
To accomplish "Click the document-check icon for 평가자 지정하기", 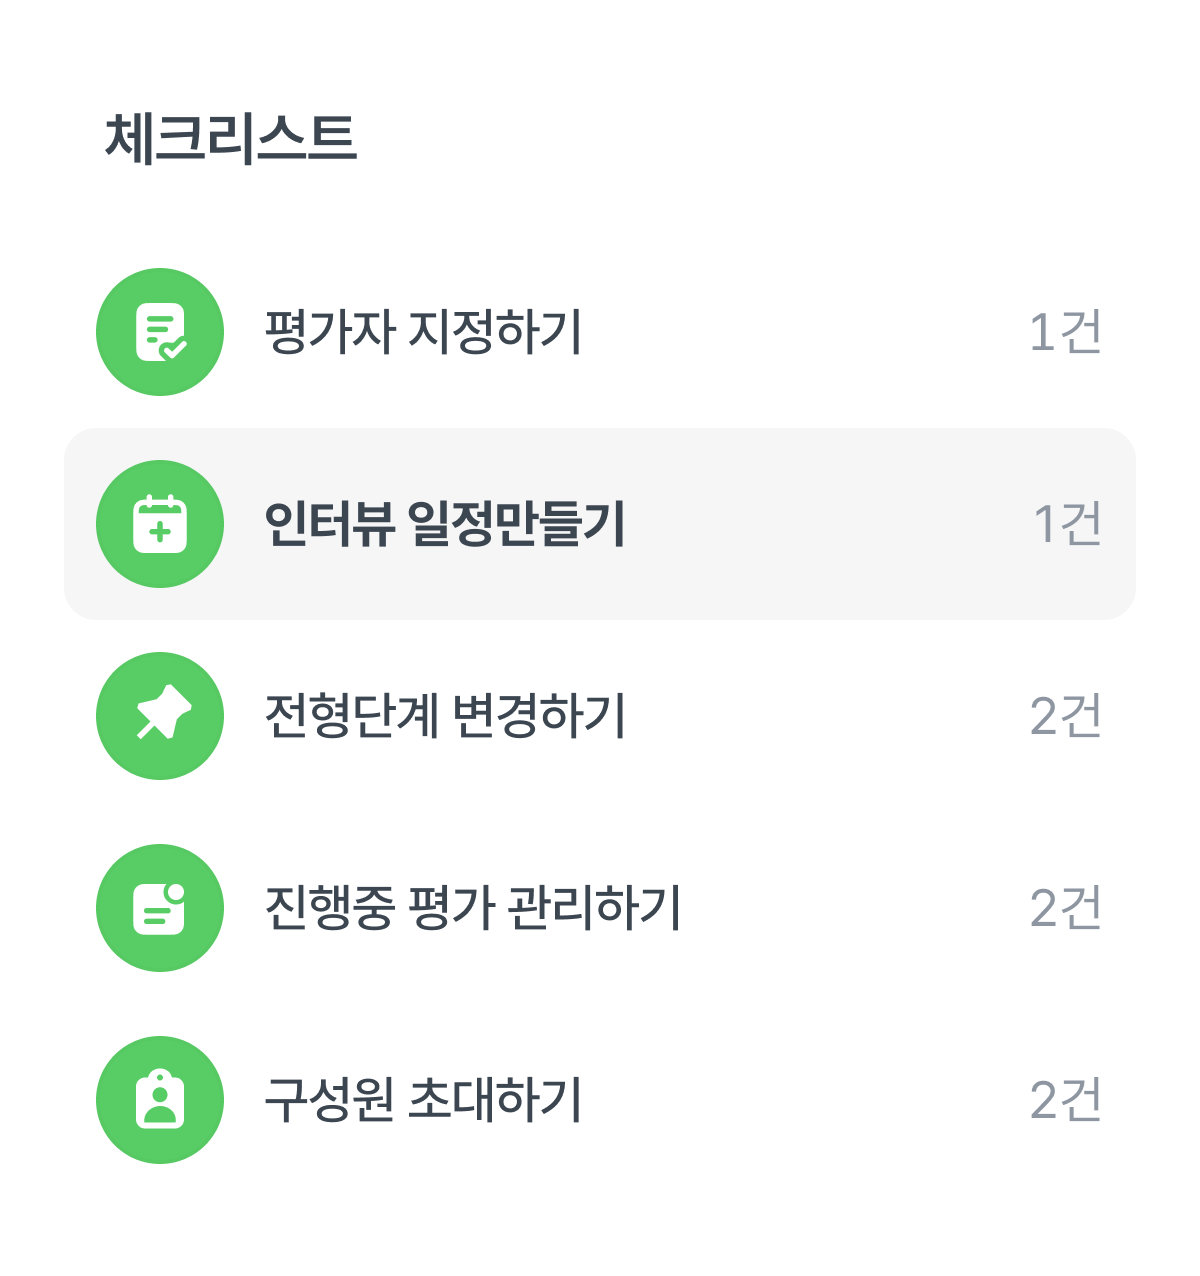I will [160, 332].
